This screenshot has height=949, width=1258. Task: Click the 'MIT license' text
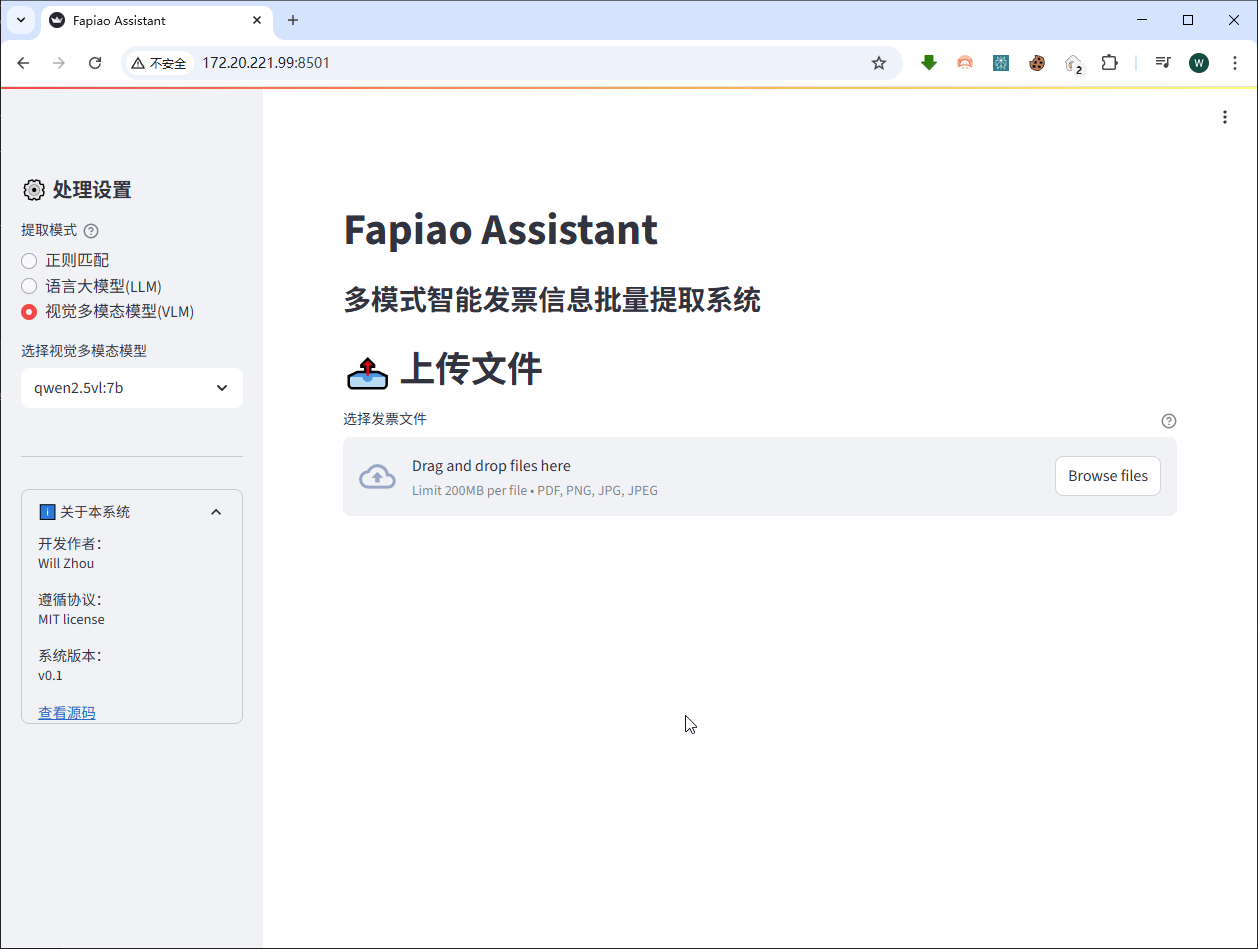[71, 619]
